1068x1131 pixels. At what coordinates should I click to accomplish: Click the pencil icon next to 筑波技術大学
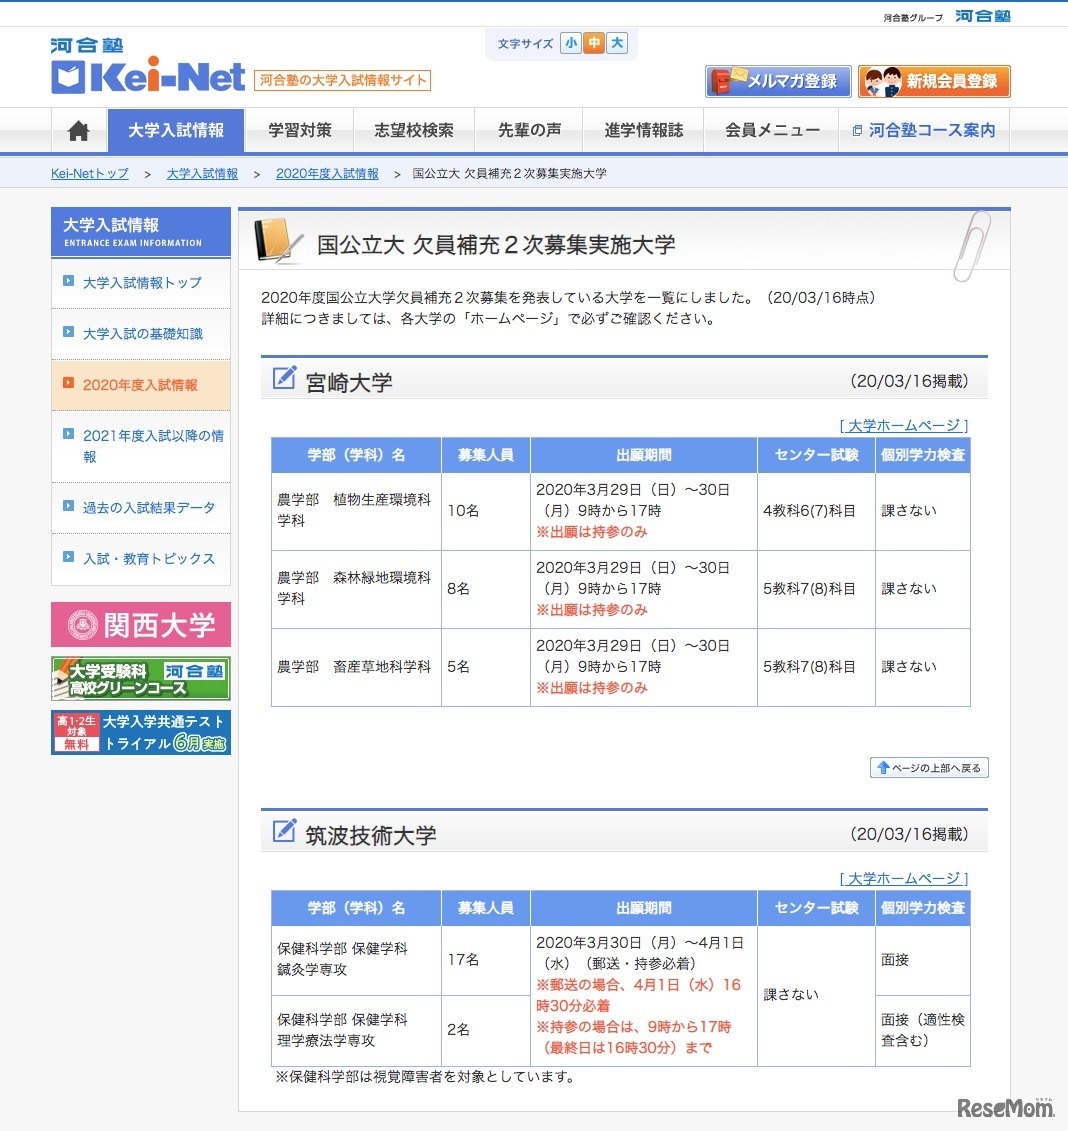[285, 831]
